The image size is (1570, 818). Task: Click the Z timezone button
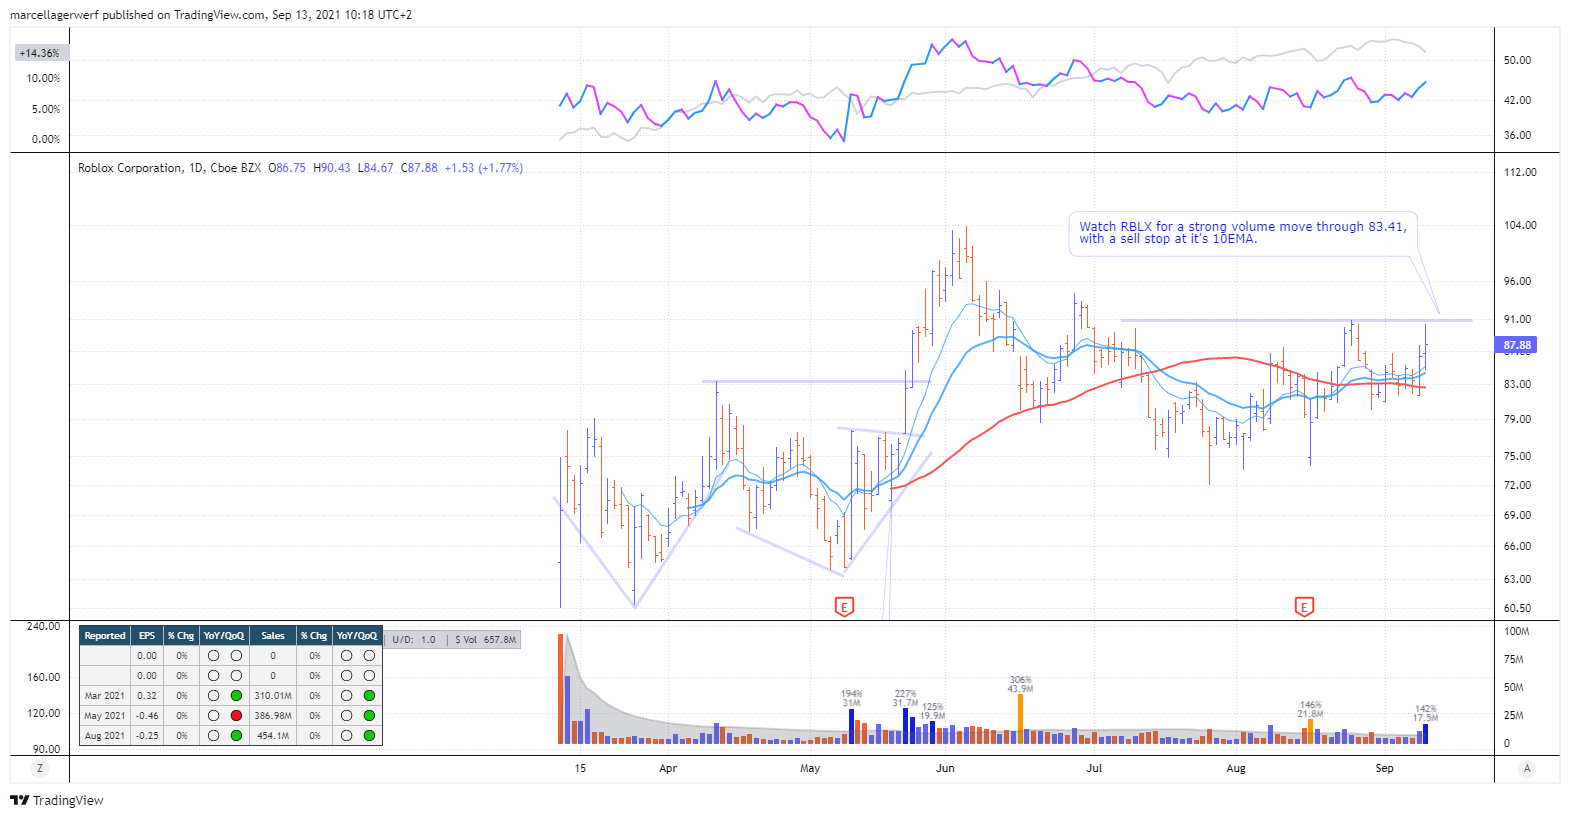(40, 768)
